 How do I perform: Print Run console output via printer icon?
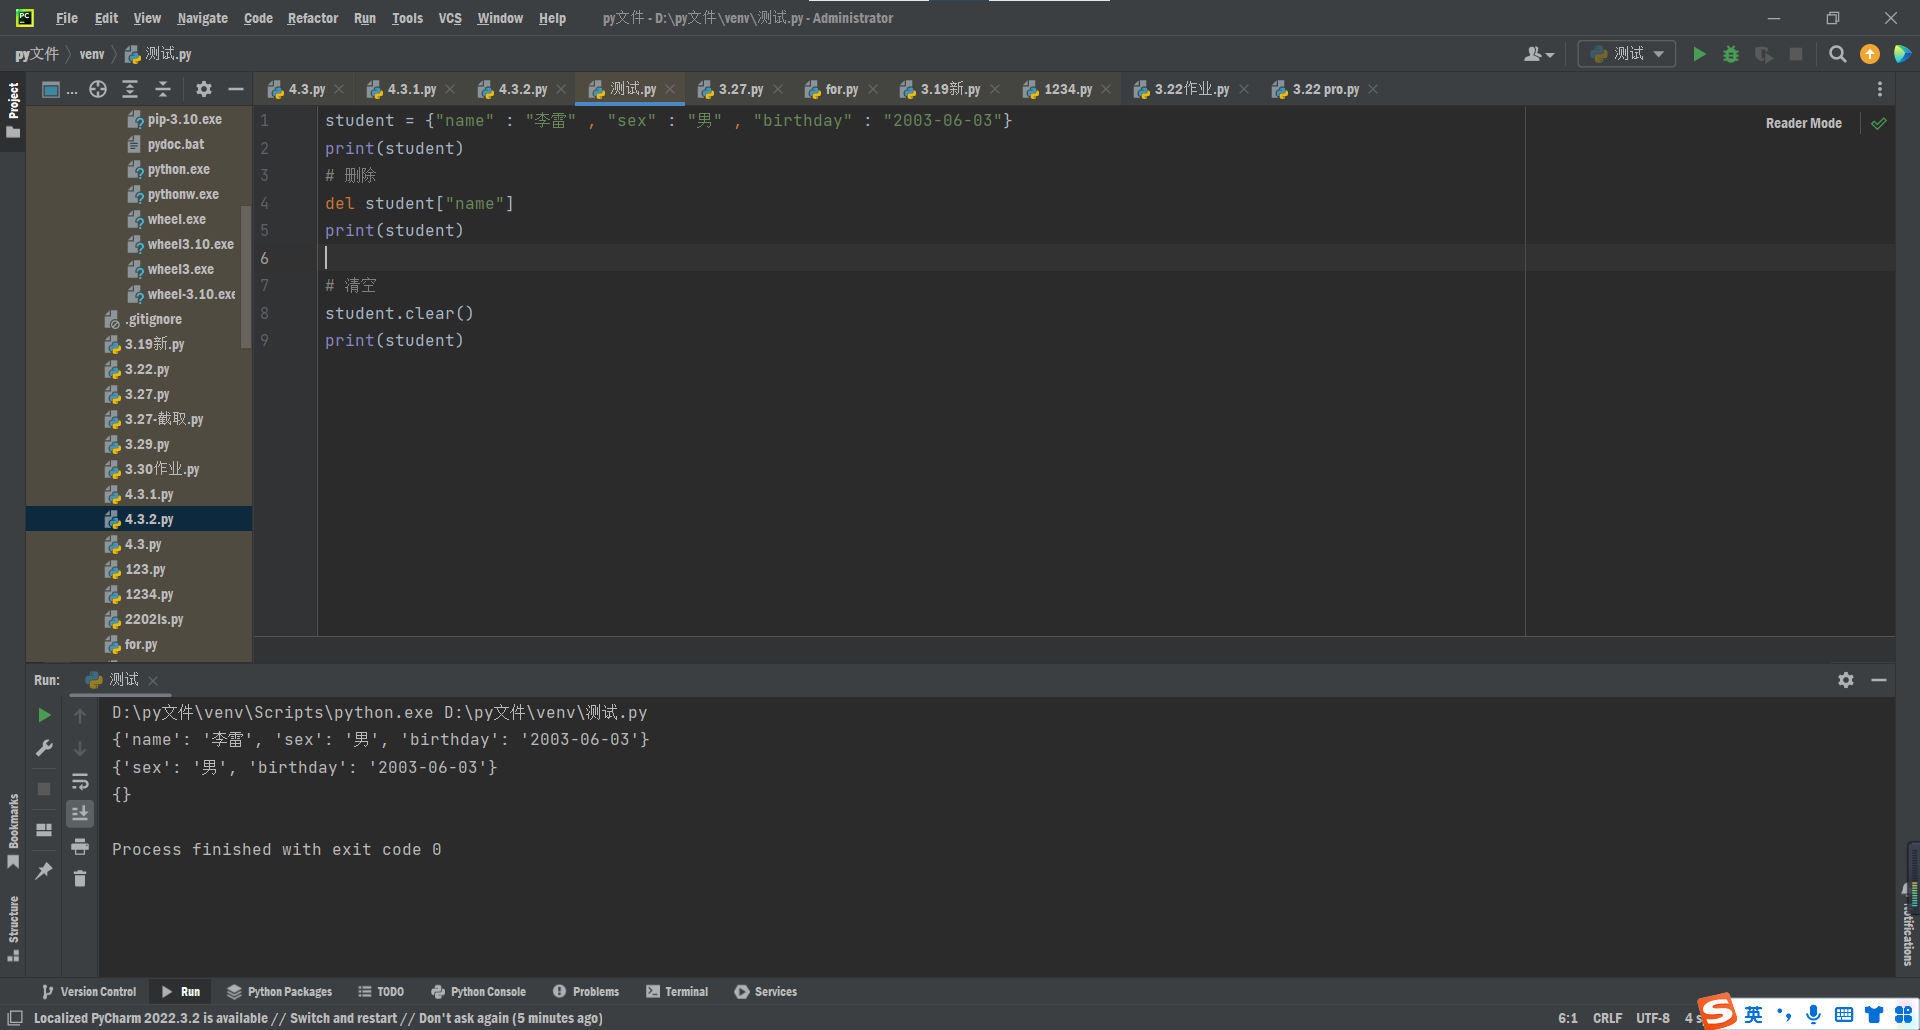click(x=80, y=847)
